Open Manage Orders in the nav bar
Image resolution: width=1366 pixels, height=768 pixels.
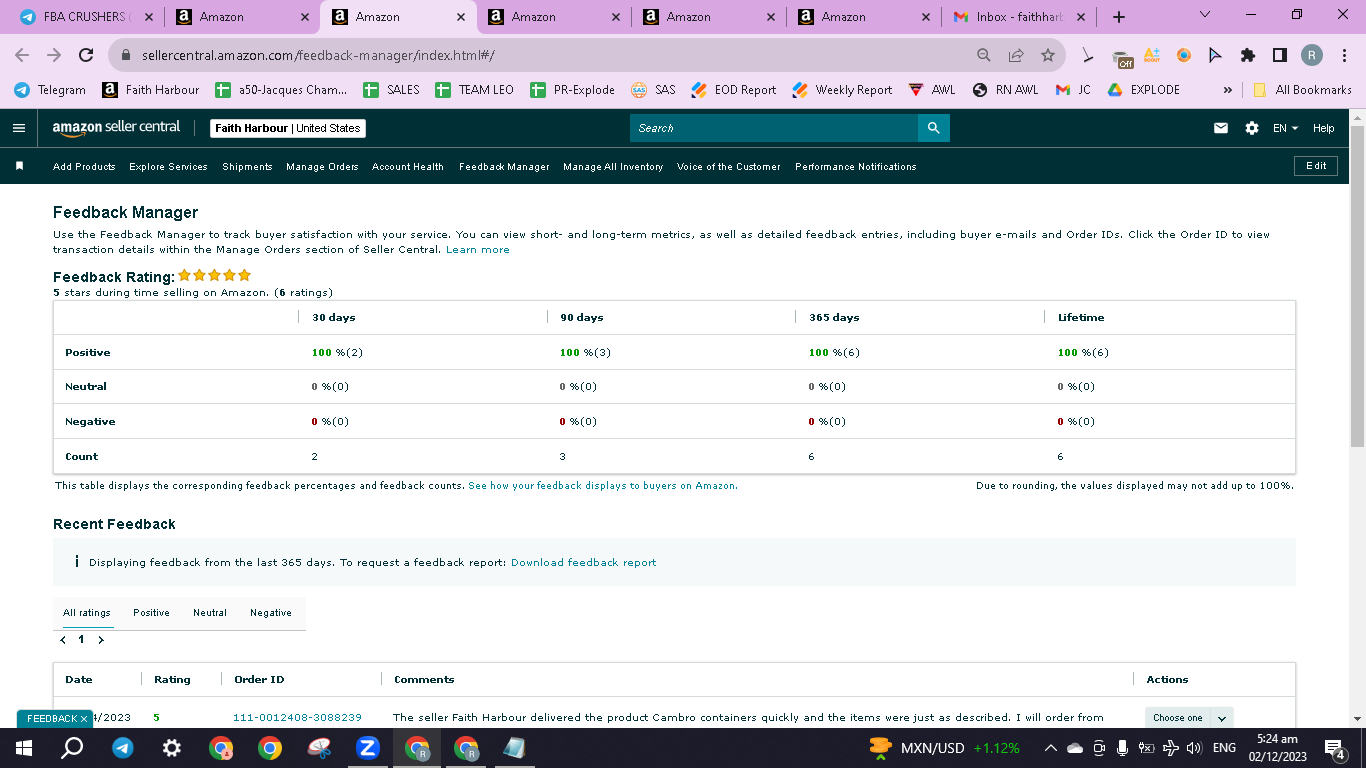(x=322, y=167)
